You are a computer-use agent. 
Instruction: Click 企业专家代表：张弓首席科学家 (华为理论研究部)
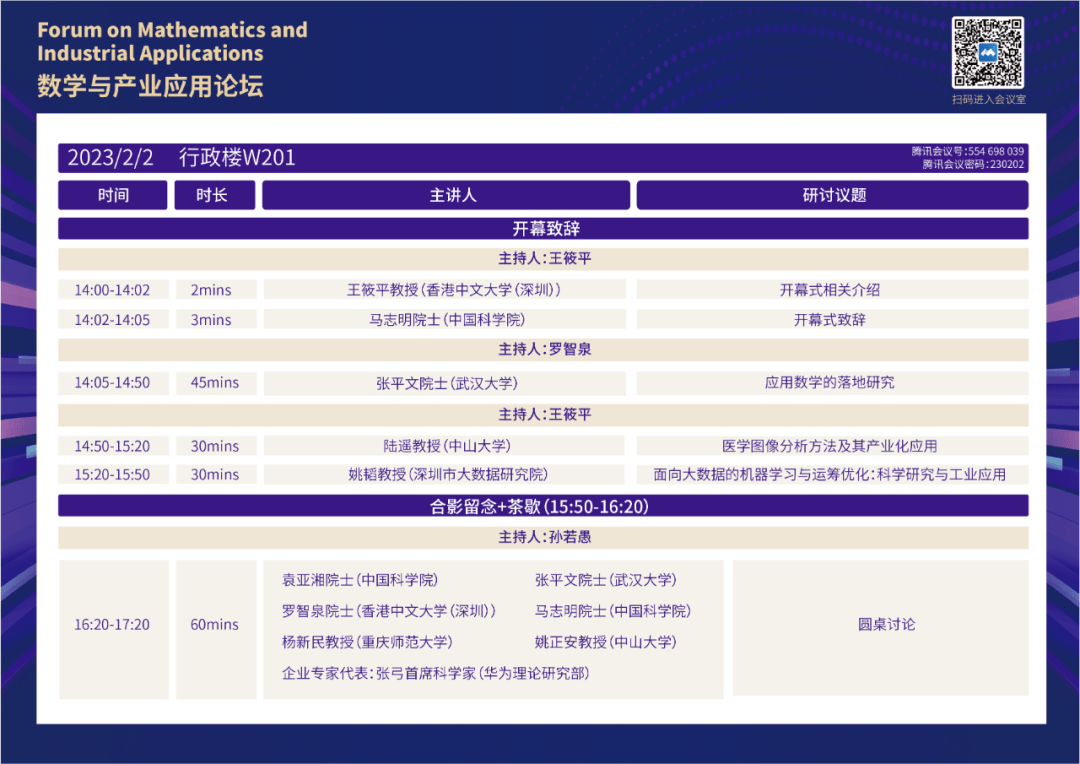point(436,673)
